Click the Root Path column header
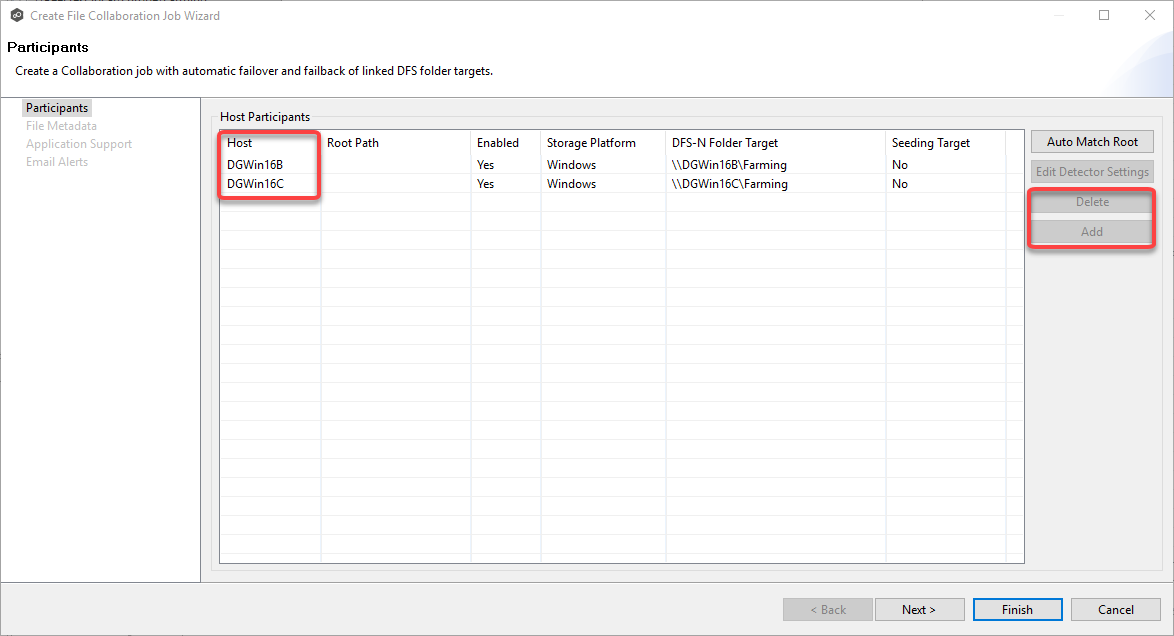 [352, 143]
